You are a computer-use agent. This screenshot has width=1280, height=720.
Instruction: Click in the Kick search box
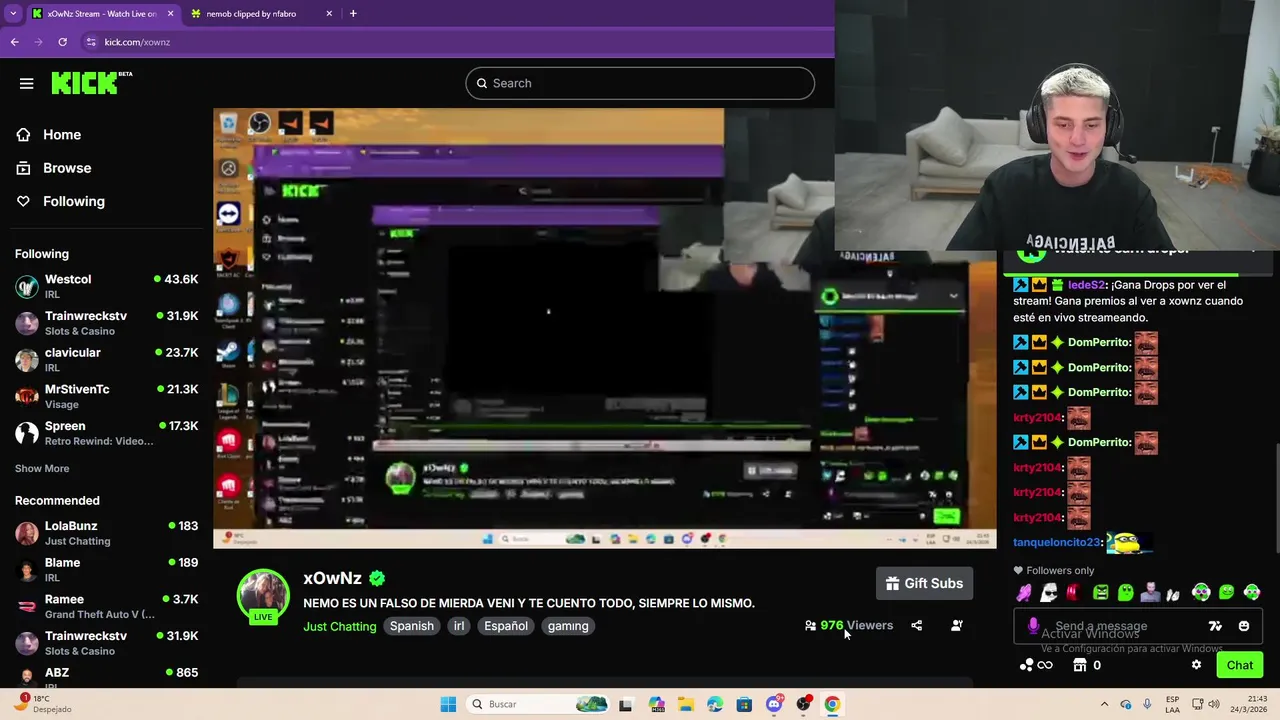[640, 83]
